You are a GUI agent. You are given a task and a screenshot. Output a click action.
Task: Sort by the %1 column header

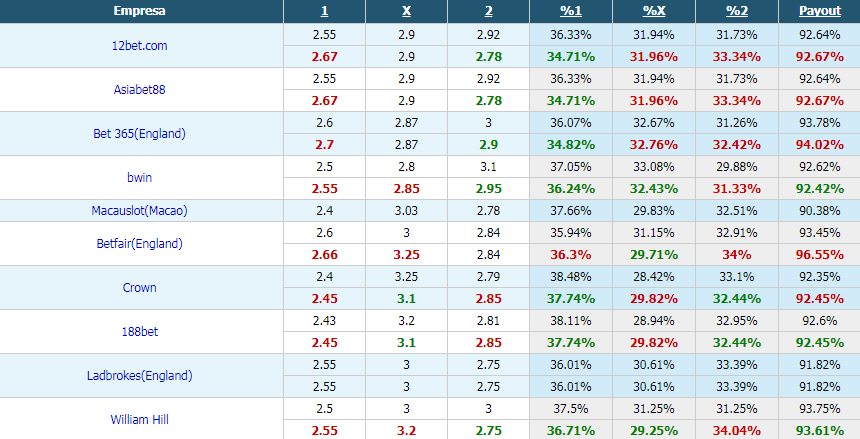coord(570,11)
